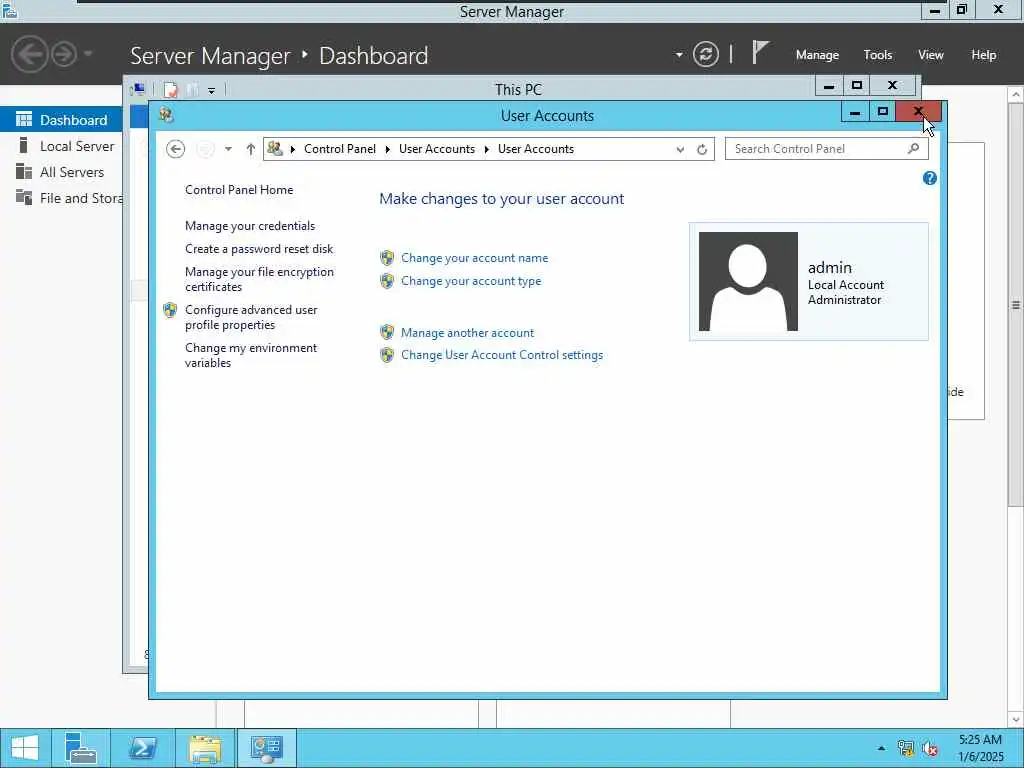This screenshot has height=768, width=1024.
Task: Open the Help menu in Server Manager
Action: click(984, 55)
